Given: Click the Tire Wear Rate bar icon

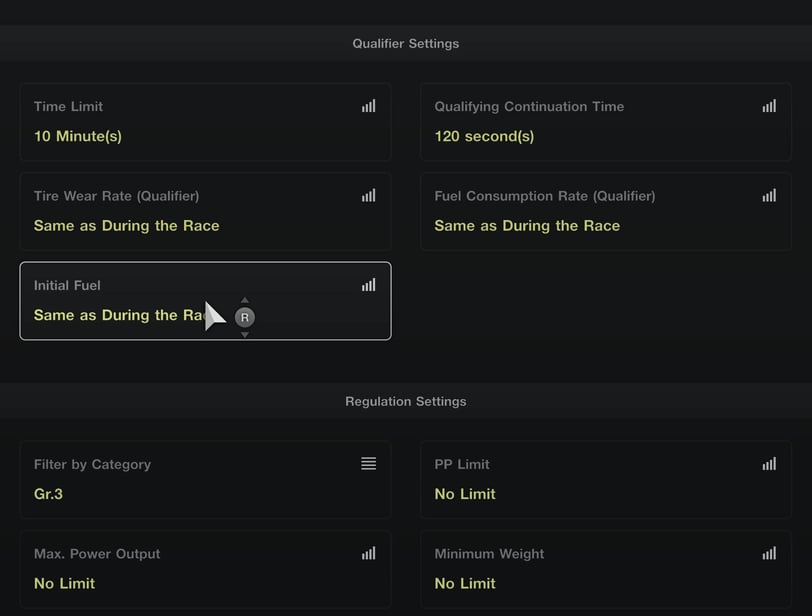Looking at the screenshot, I should pos(368,196).
